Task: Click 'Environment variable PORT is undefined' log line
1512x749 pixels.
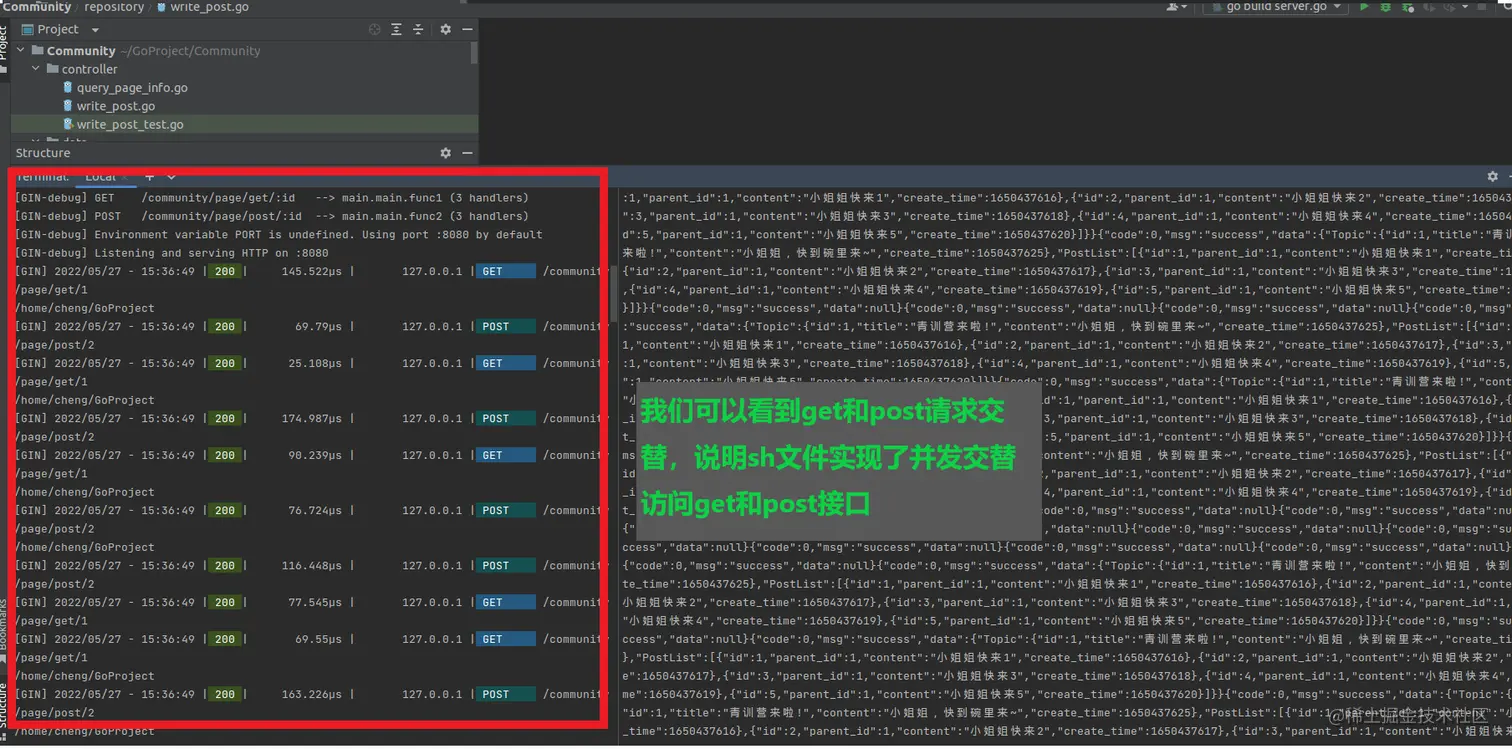Action: point(279,235)
